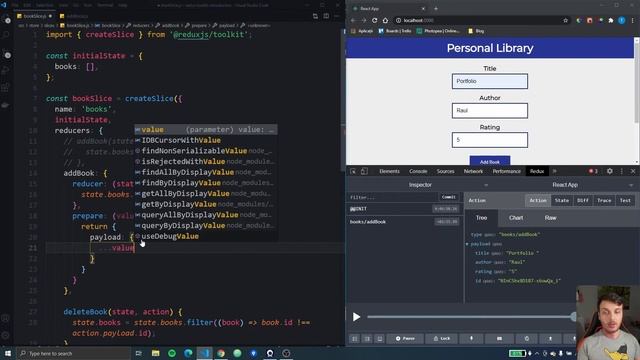Select the Diff inspector tab
The image size is (640, 360).
(582, 200)
